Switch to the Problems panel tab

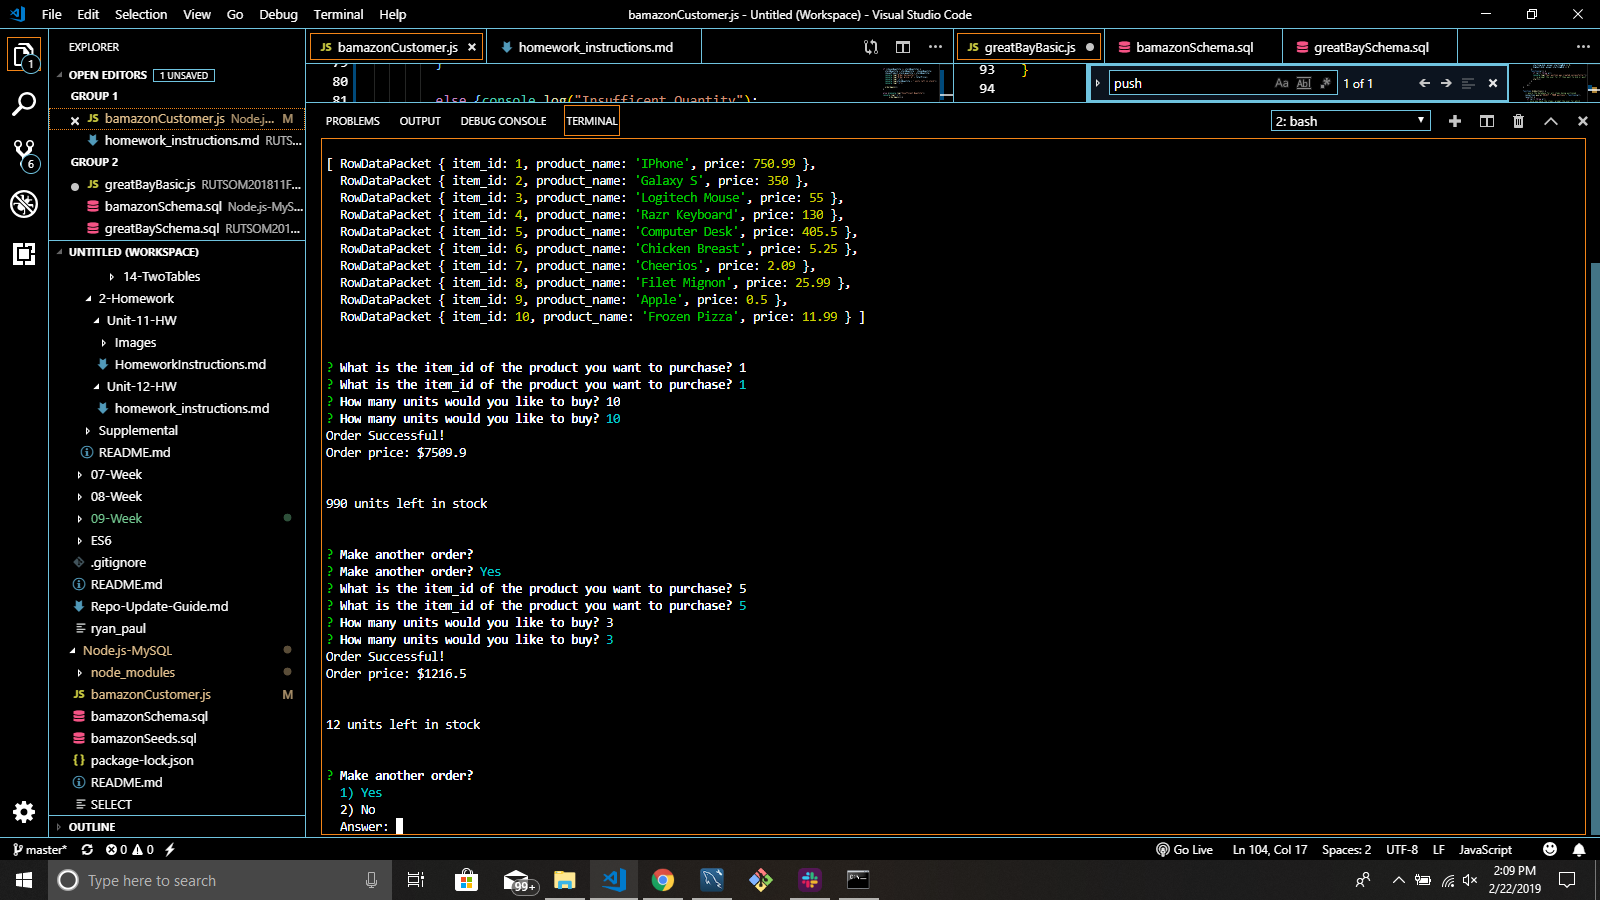352,121
